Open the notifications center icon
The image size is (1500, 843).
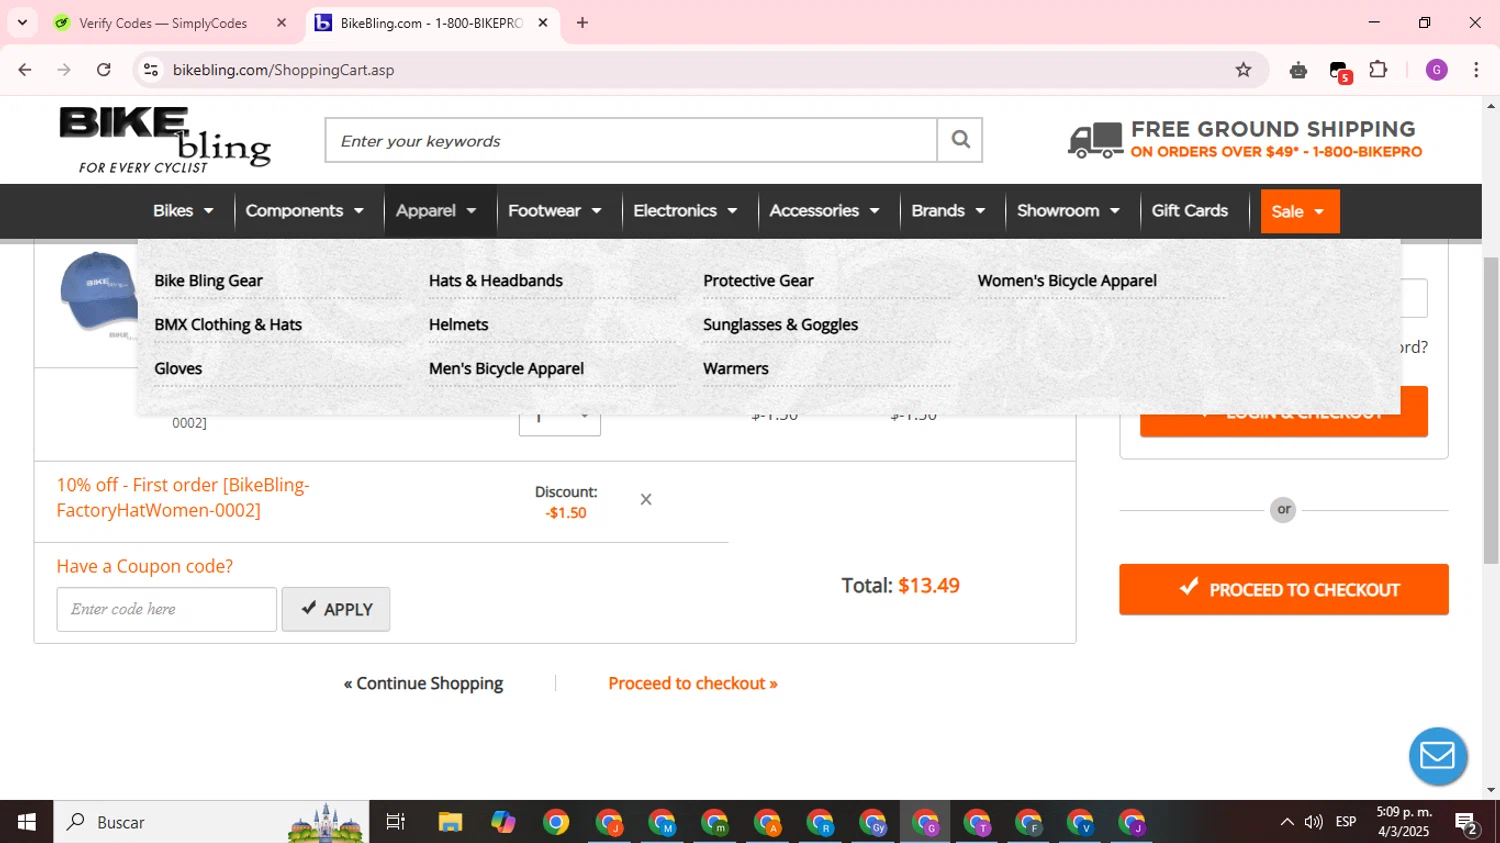pos(1467,824)
